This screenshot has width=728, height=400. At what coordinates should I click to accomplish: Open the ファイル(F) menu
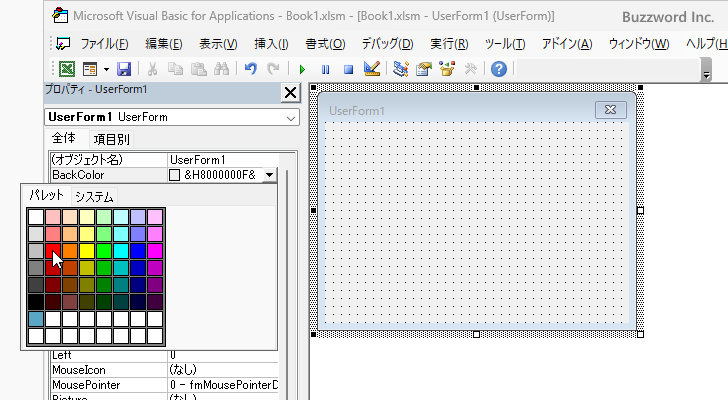point(104,44)
